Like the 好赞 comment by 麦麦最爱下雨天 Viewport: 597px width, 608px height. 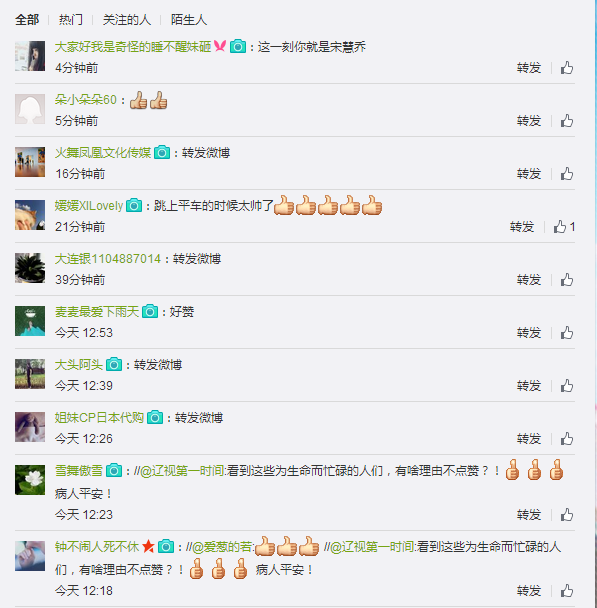[x=567, y=333]
